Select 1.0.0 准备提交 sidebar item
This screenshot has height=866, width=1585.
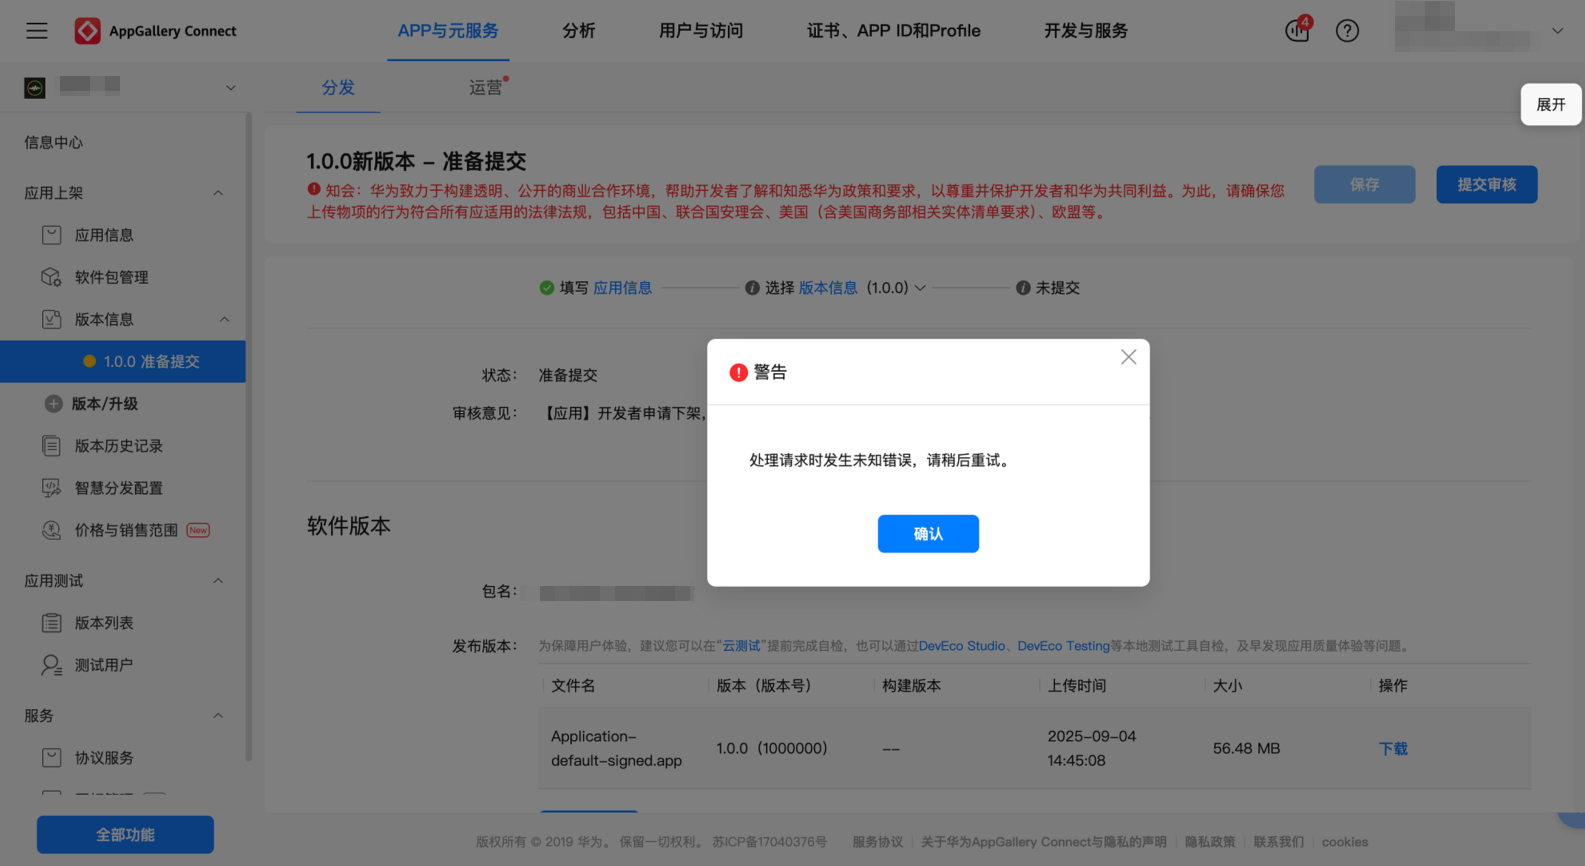tap(123, 362)
